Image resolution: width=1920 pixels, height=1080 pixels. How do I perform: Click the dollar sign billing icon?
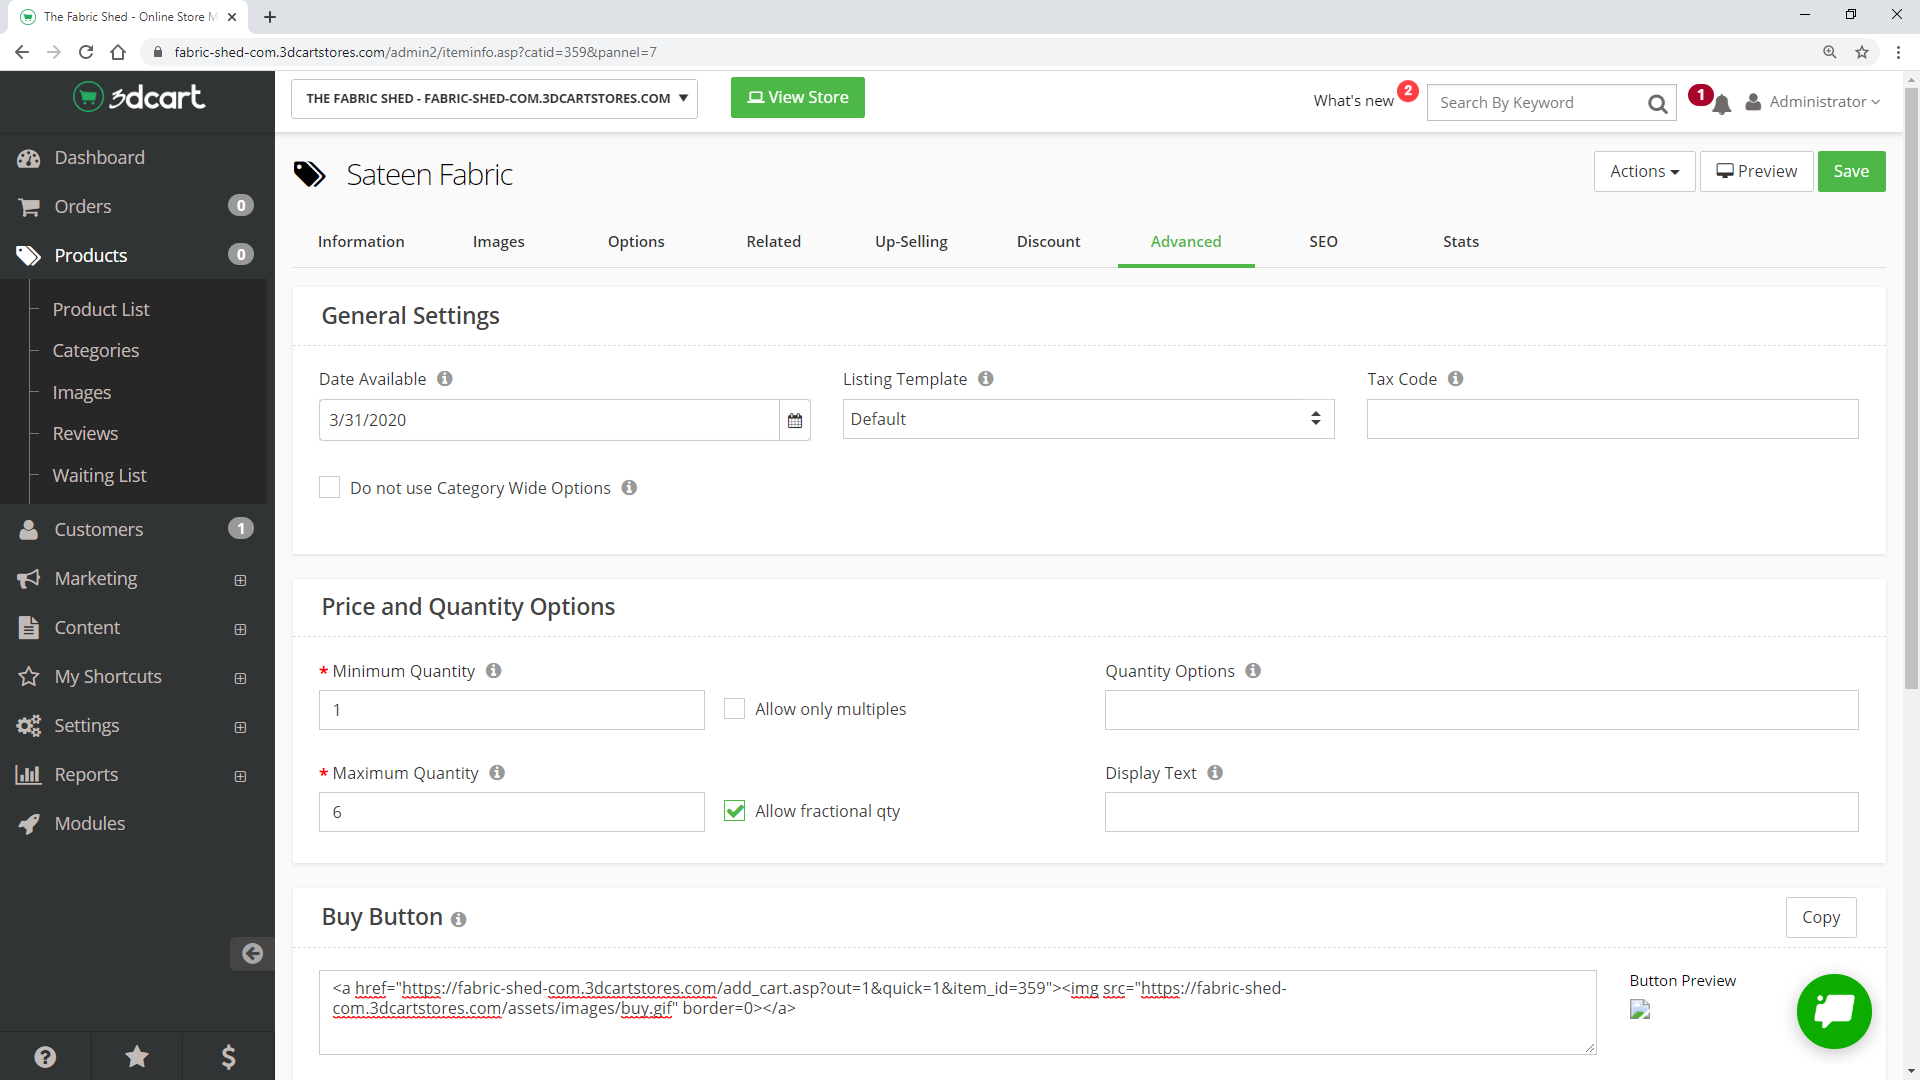[x=228, y=1056]
